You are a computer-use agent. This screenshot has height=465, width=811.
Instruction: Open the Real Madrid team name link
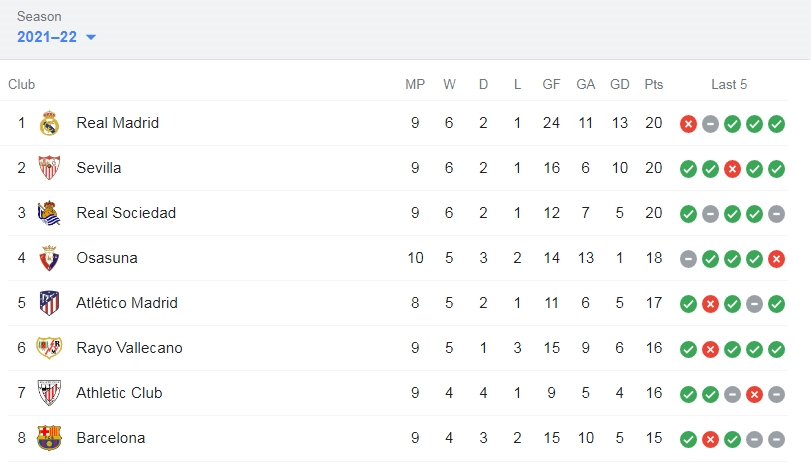pyautogui.click(x=117, y=123)
